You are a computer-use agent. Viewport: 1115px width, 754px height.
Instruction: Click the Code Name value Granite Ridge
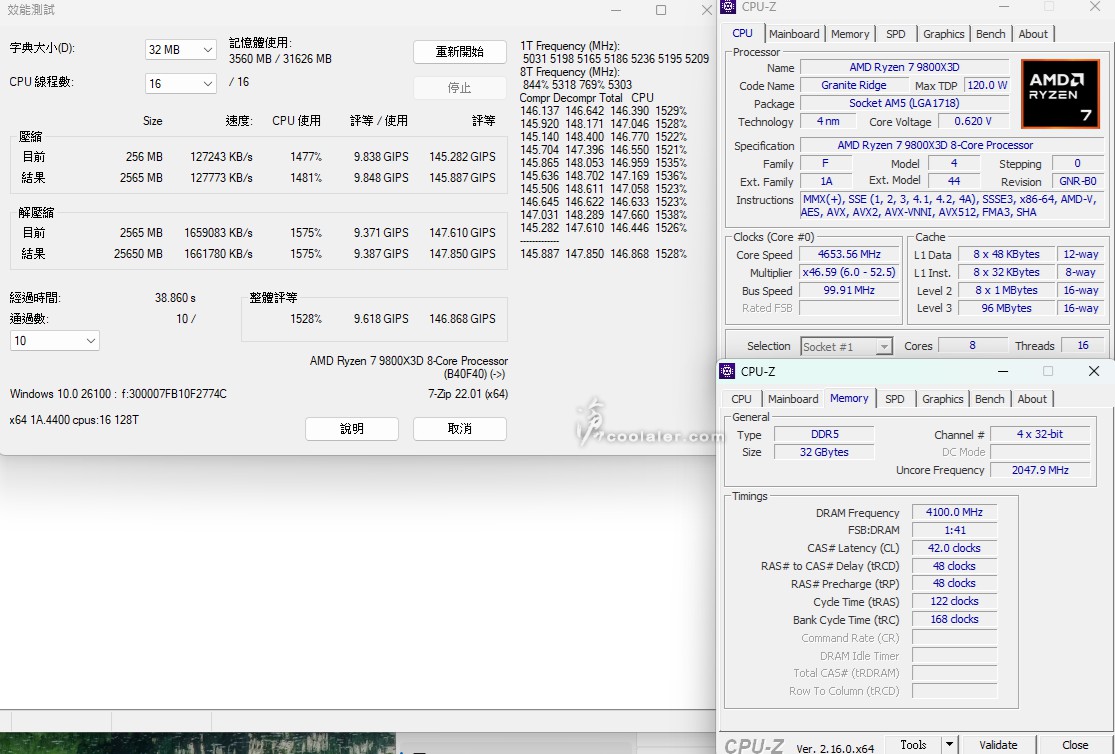pyautogui.click(x=853, y=85)
